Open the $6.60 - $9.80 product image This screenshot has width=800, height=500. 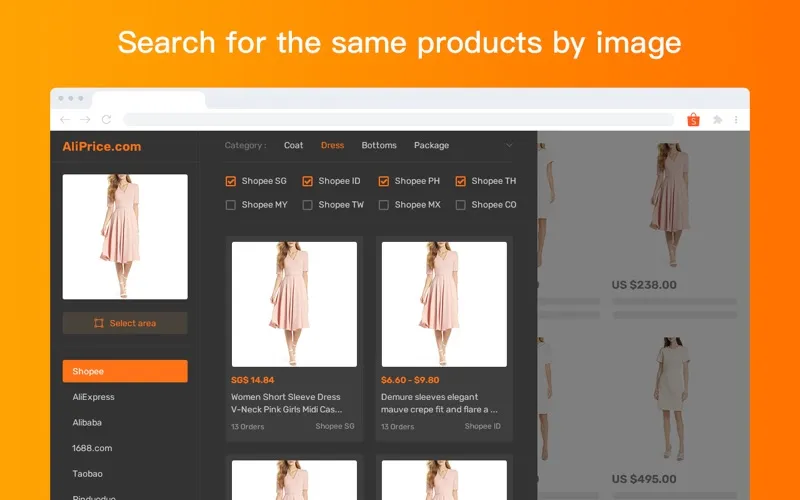(x=444, y=304)
